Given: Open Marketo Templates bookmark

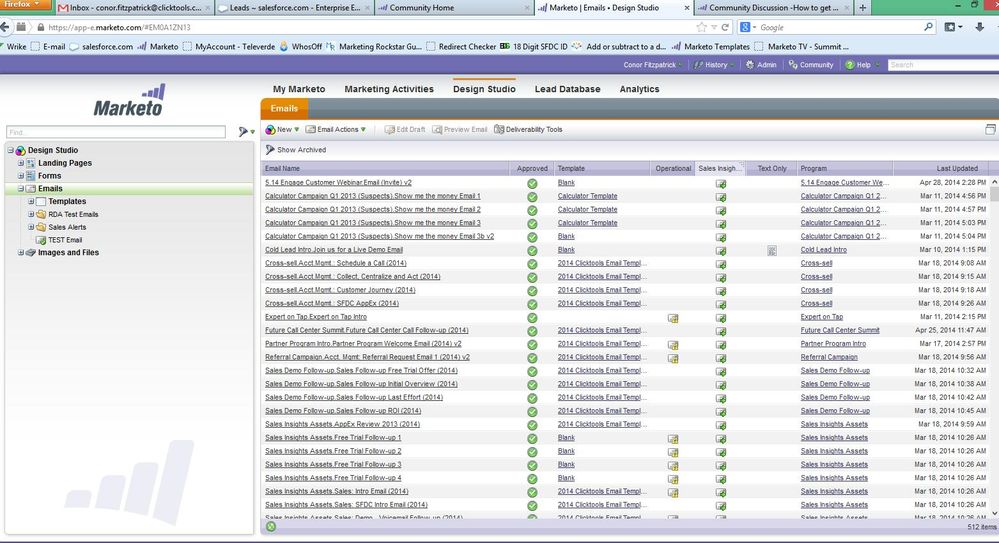Looking at the screenshot, I should (x=712, y=47).
